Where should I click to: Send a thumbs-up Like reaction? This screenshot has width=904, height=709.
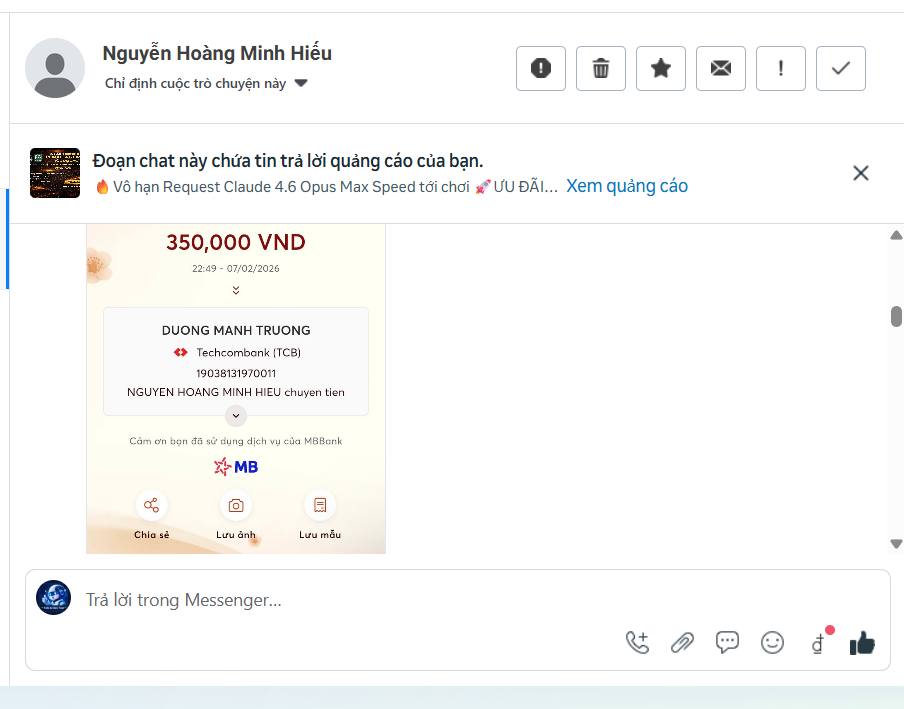(x=861, y=644)
